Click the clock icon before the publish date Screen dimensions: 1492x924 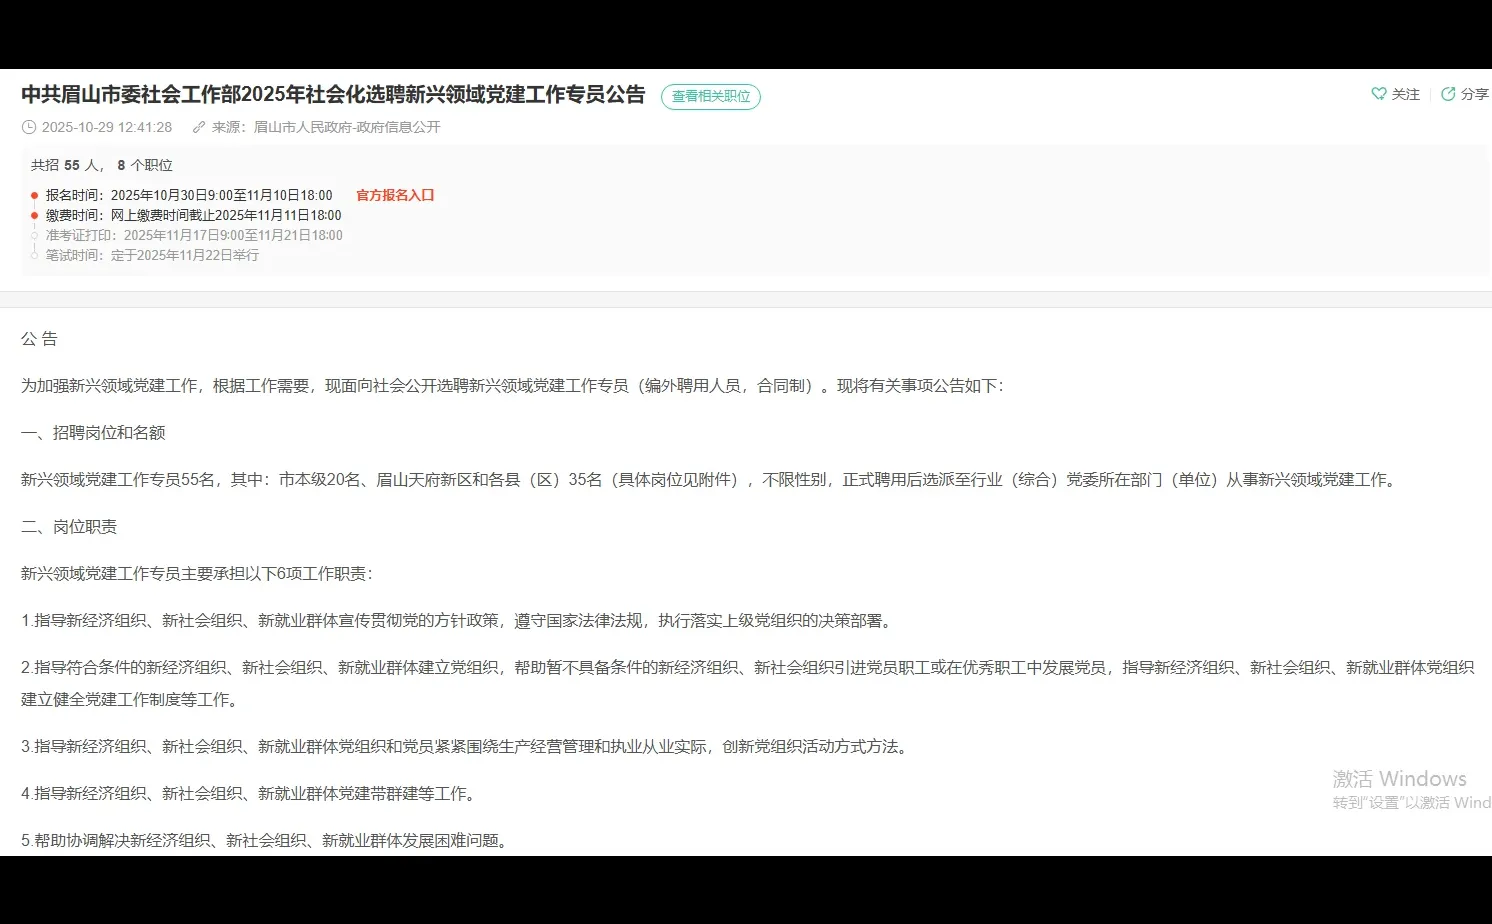[28, 127]
